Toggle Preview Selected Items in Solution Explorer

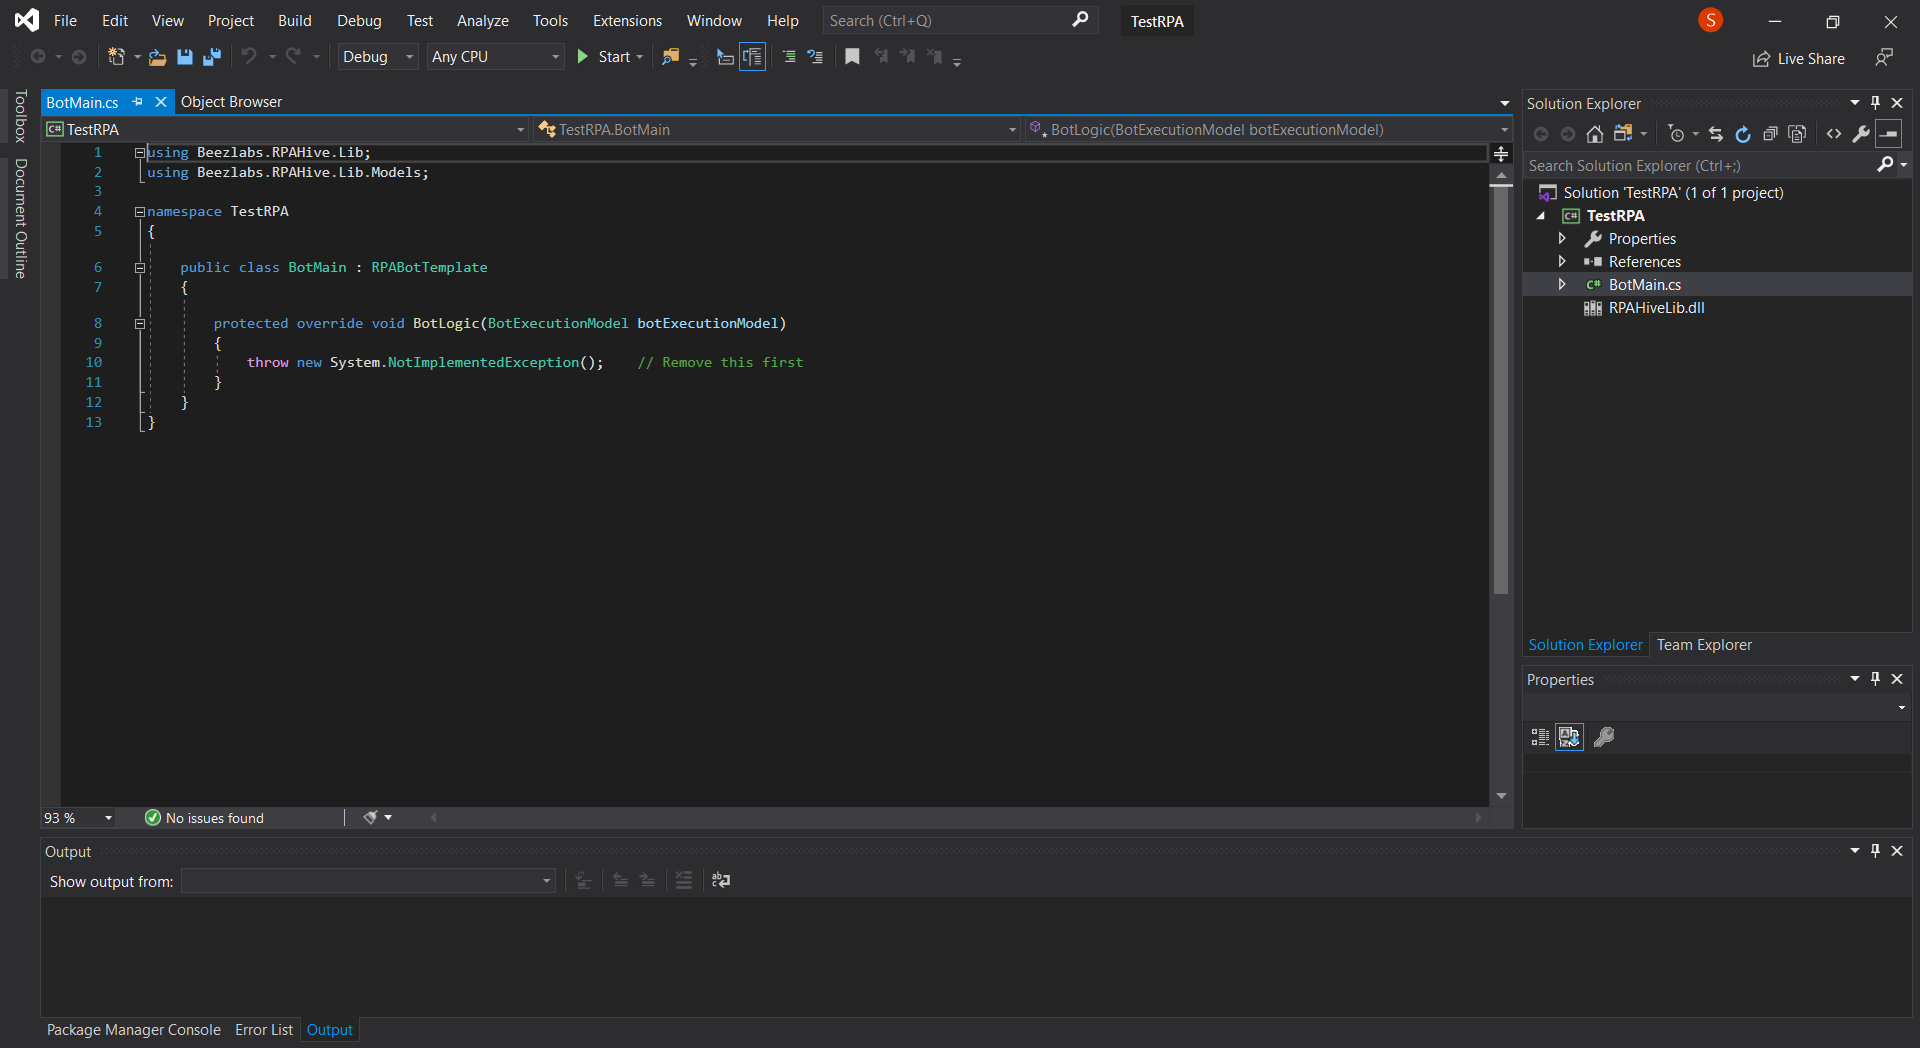pyautogui.click(x=1888, y=134)
